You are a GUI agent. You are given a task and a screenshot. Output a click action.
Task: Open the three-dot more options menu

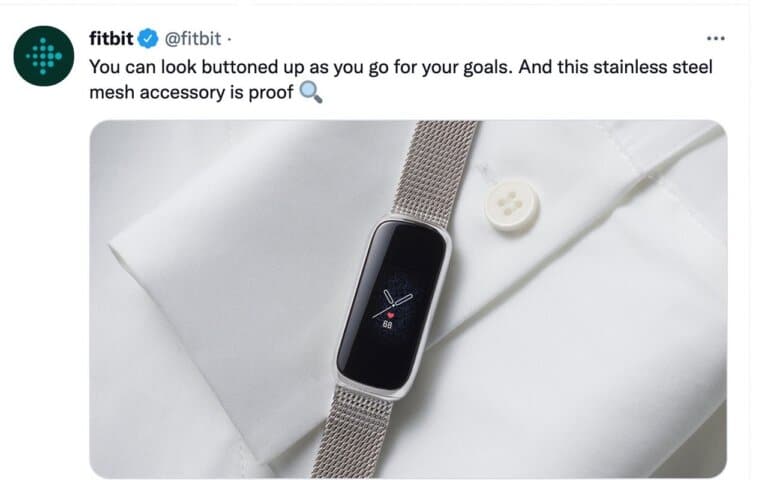[716, 38]
